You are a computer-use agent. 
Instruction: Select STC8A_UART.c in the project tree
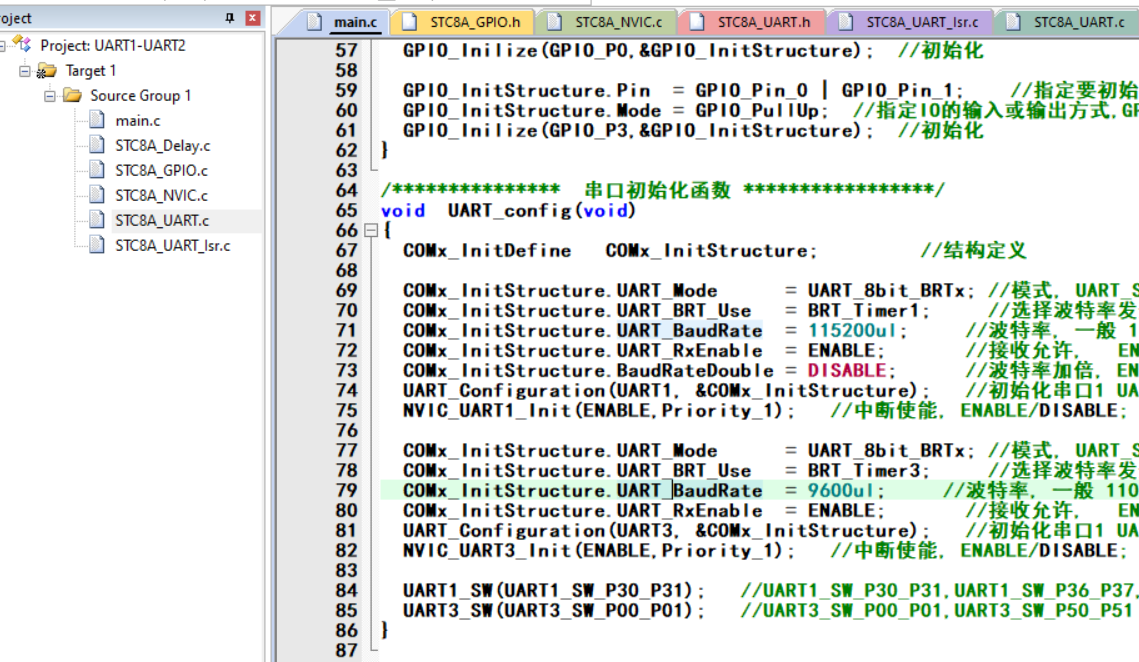(x=162, y=220)
